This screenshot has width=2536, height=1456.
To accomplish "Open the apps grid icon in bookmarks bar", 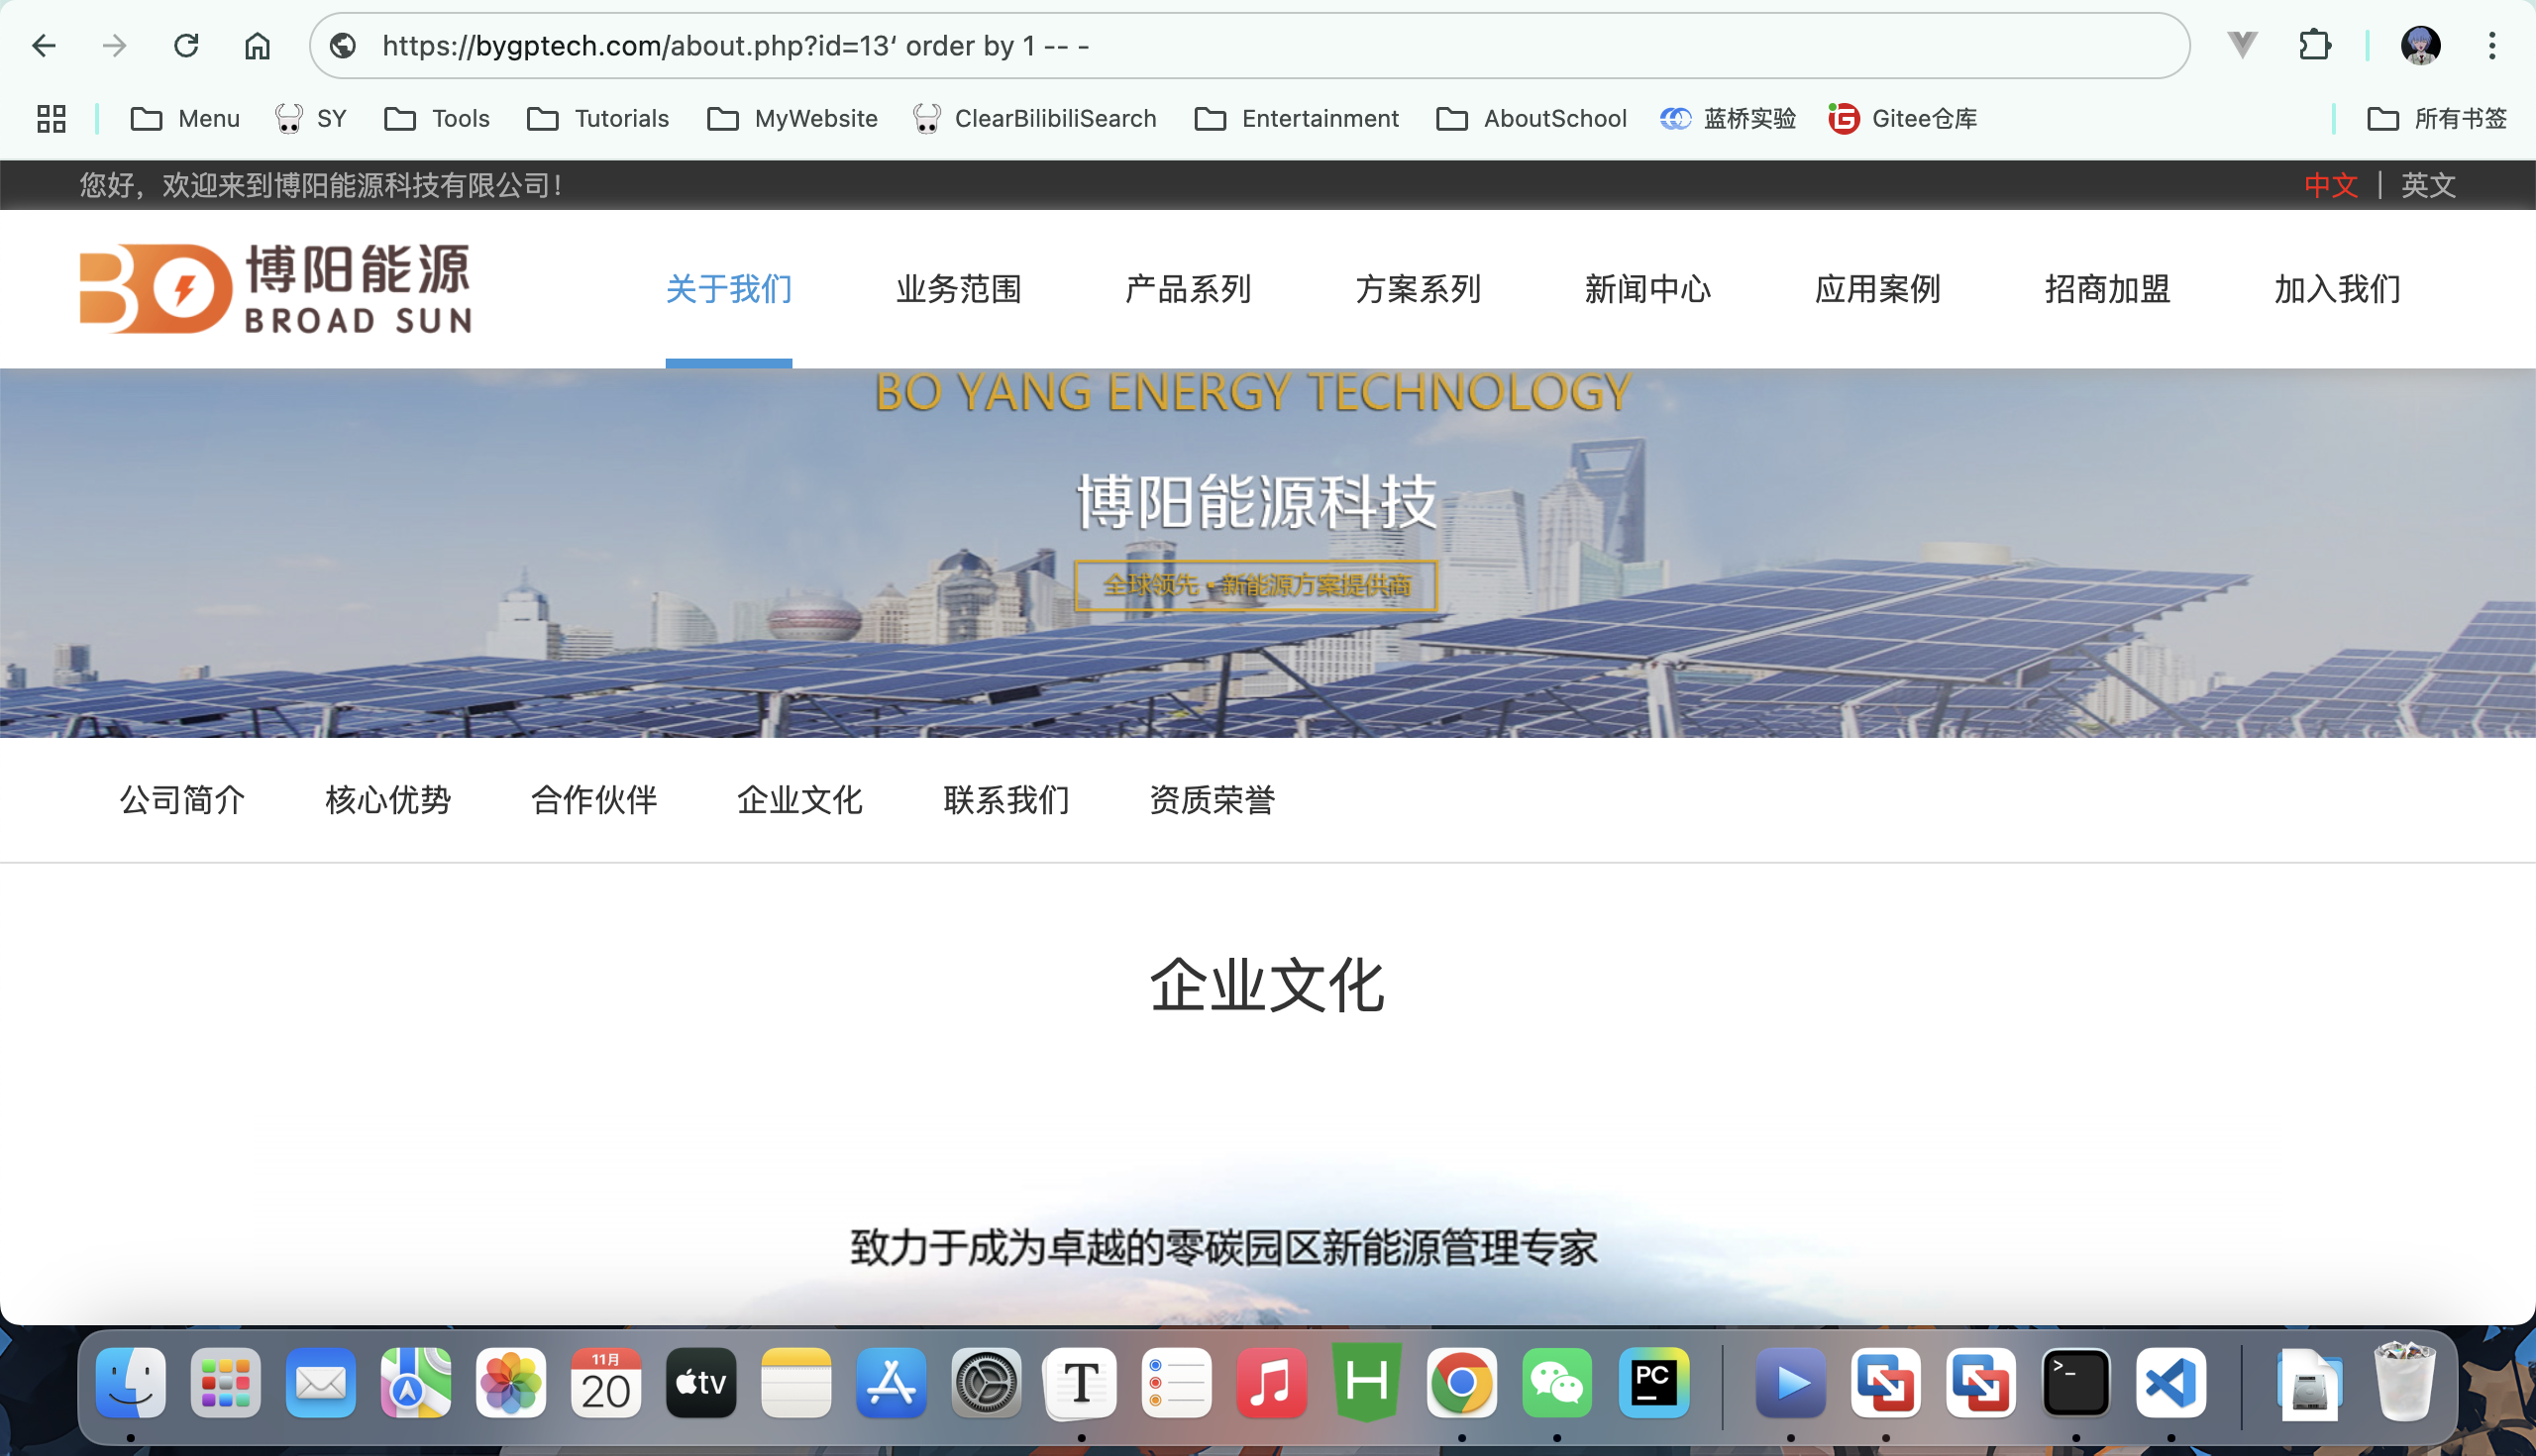I will [x=51, y=119].
